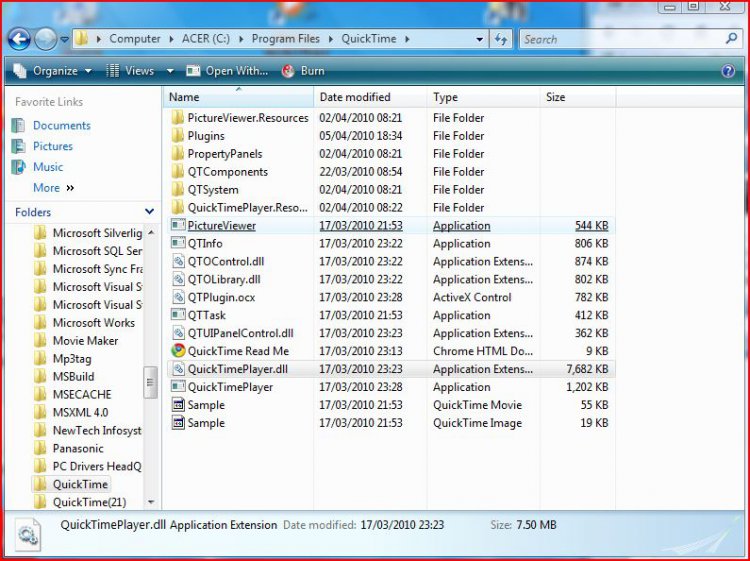This screenshot has width=750, height=561.
Task: Select Microsoft Works in the folder tree
Action: coord(94,323)
